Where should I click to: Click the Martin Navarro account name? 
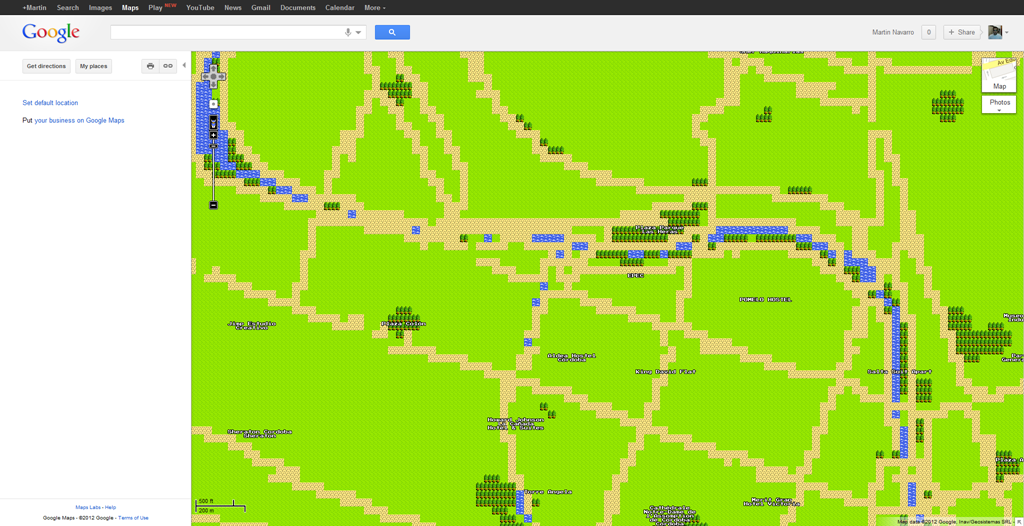[x=893, y=32]
